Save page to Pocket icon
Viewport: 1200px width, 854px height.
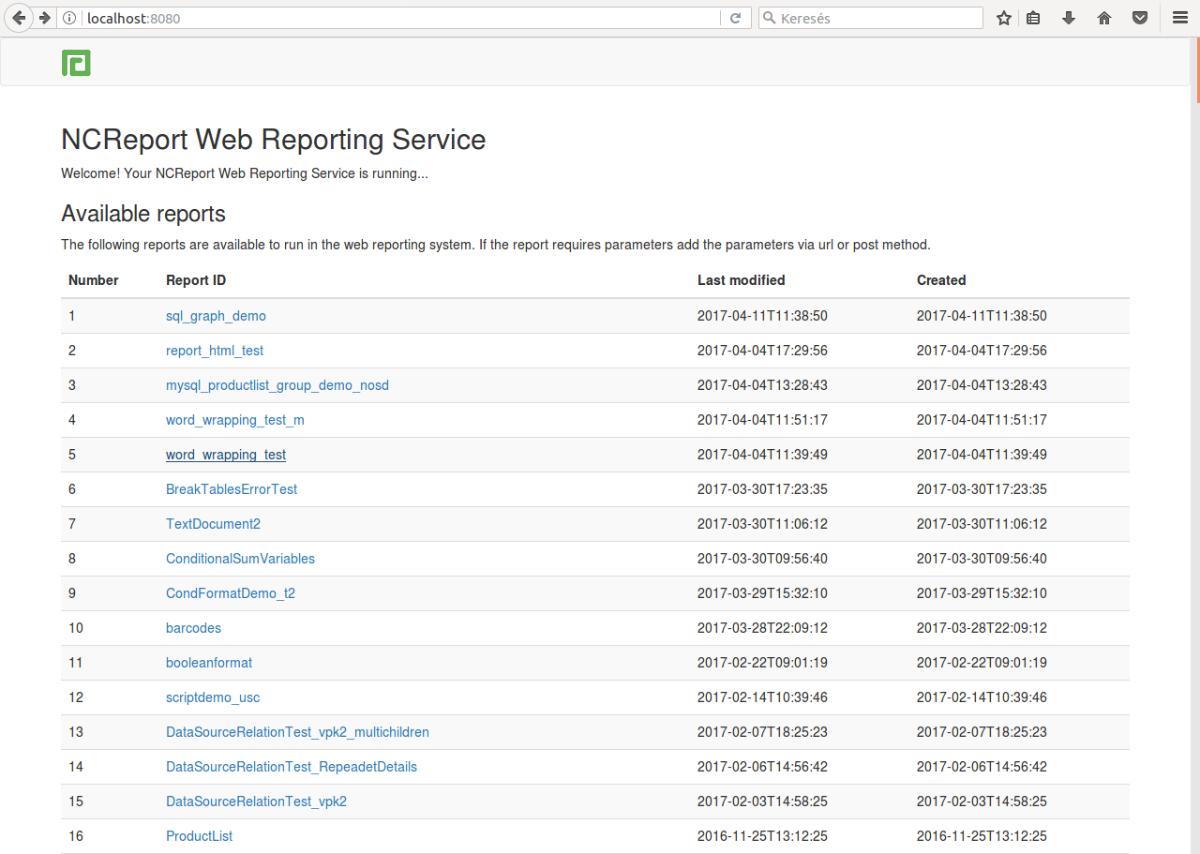[x=1139, y=18]
